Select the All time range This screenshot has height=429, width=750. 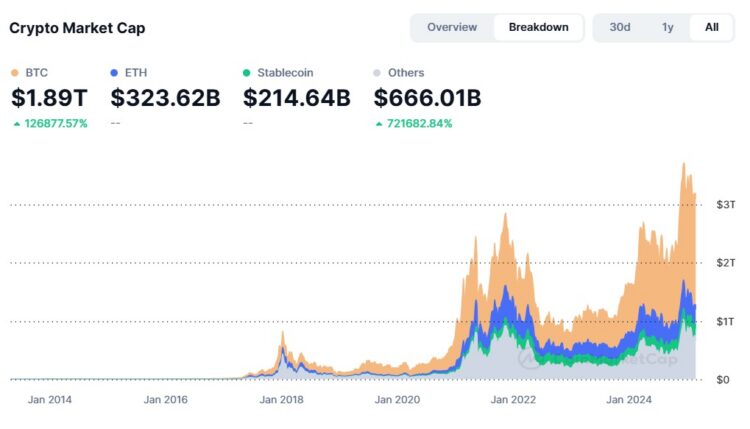[x=711, y=27]
